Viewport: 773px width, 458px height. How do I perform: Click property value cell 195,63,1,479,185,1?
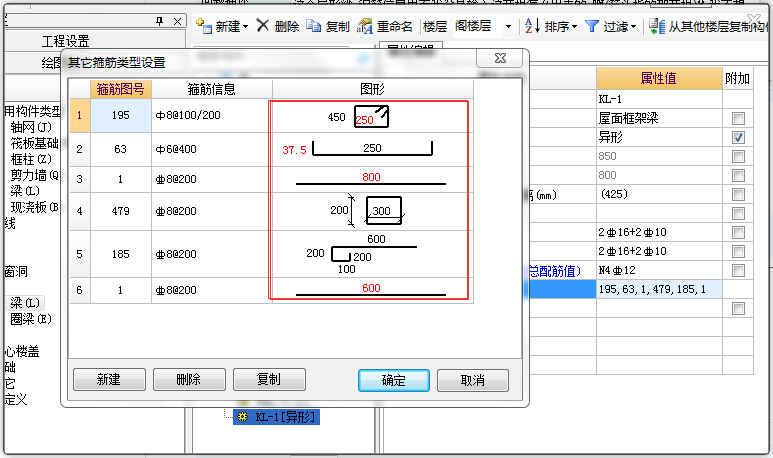point(659,289)
